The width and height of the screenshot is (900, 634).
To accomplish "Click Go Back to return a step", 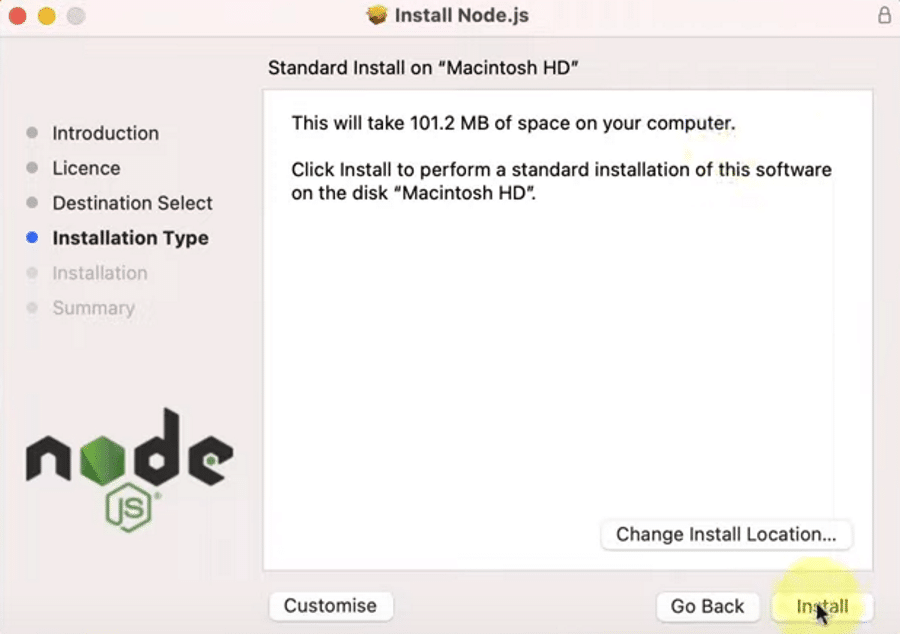I will [708, 606].
